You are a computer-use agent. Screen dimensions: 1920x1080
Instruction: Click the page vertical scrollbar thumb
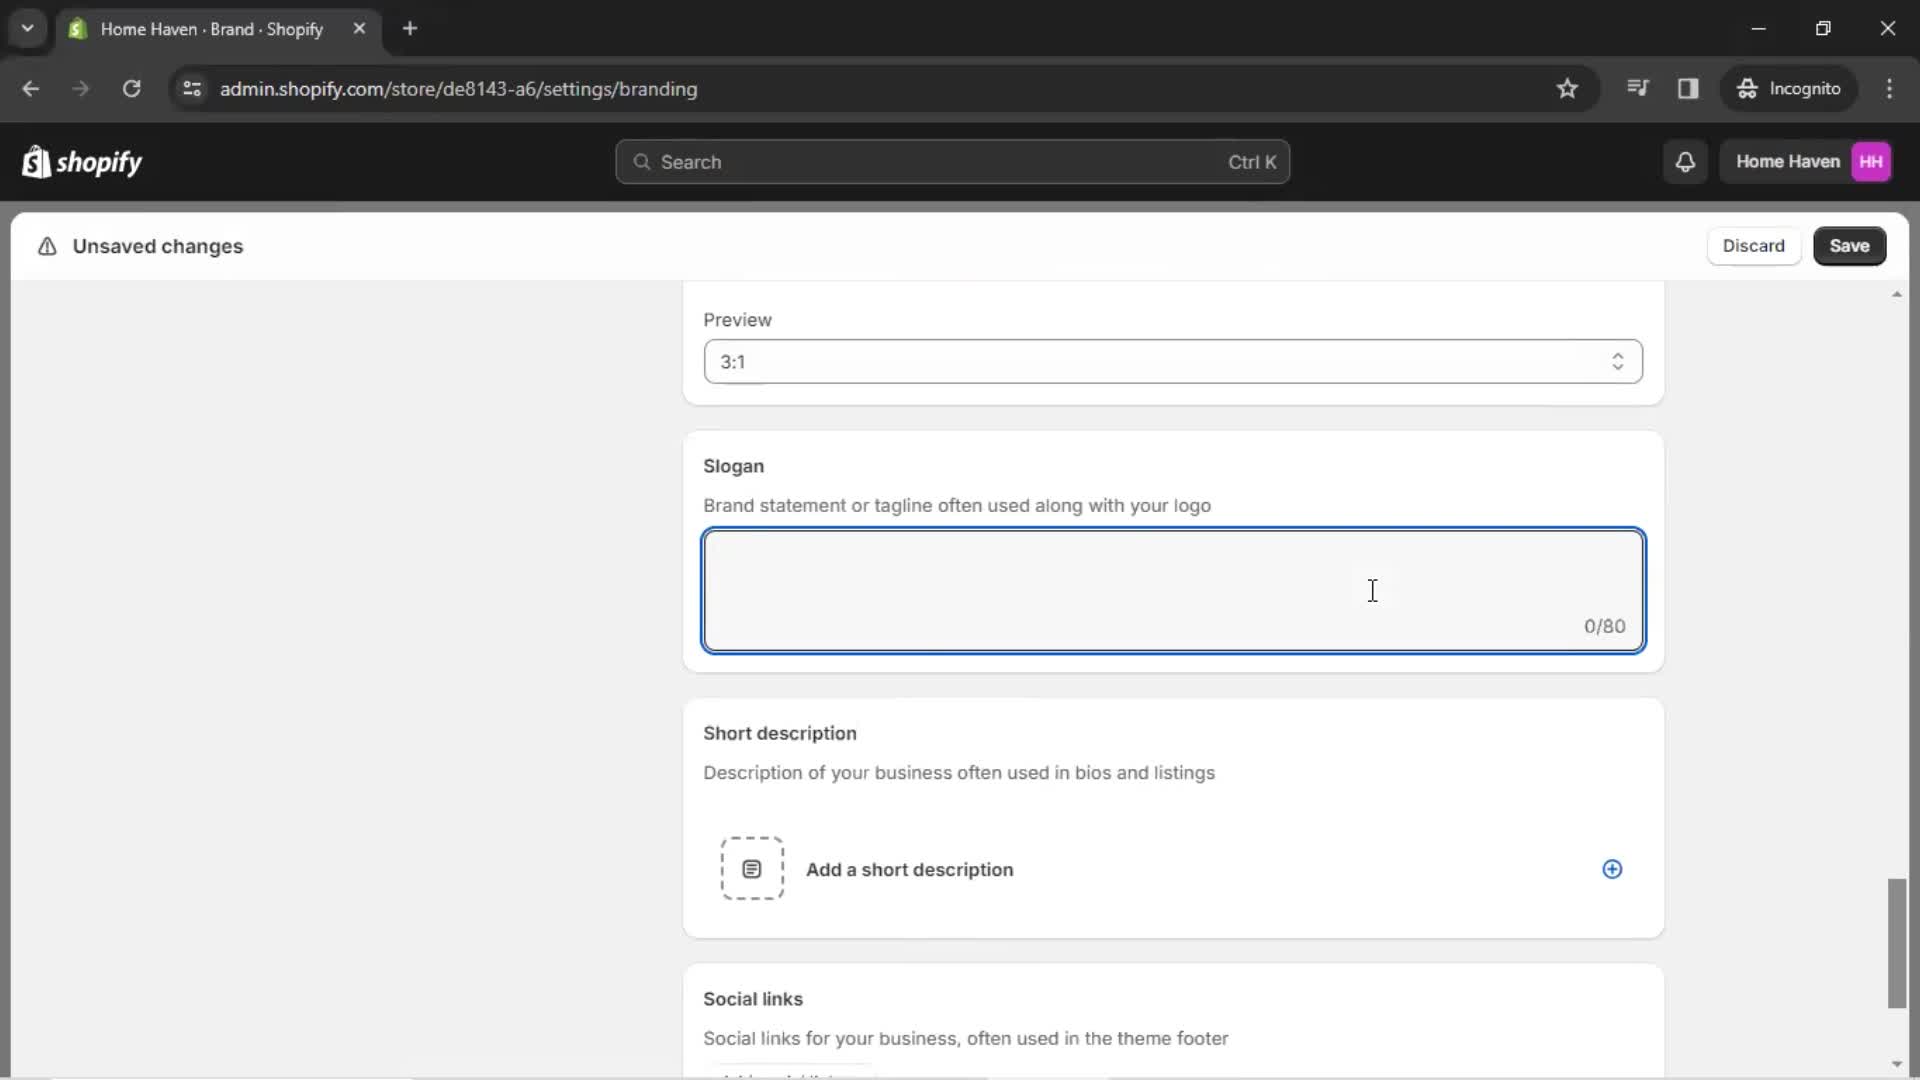(x=1897, y=943)
